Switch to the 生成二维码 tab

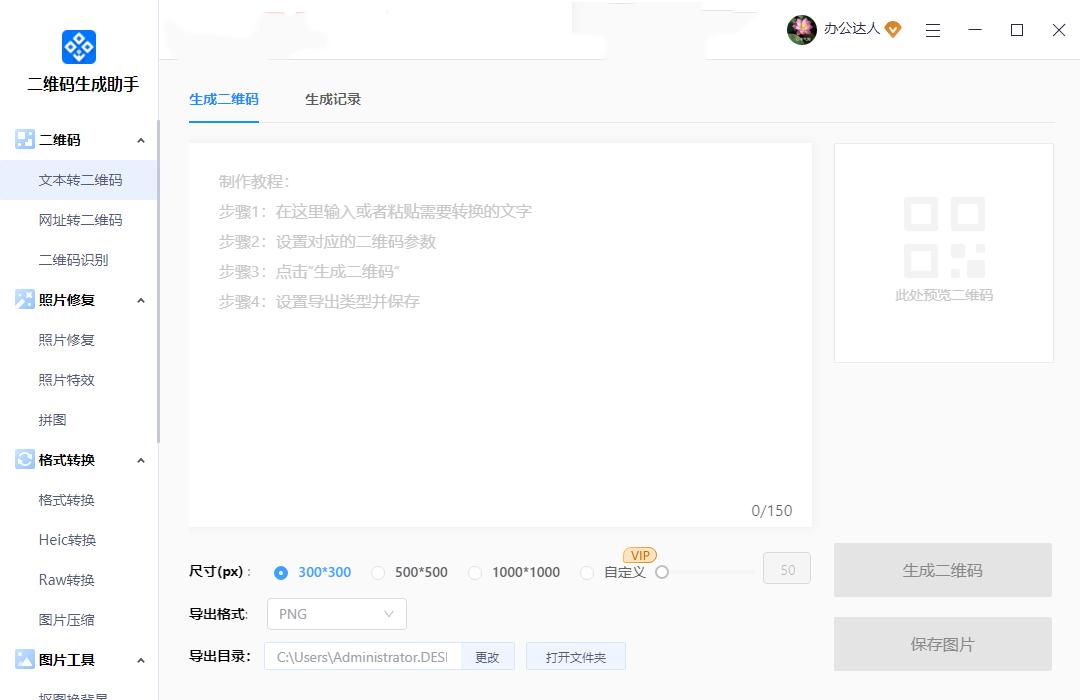pos(224,100)
